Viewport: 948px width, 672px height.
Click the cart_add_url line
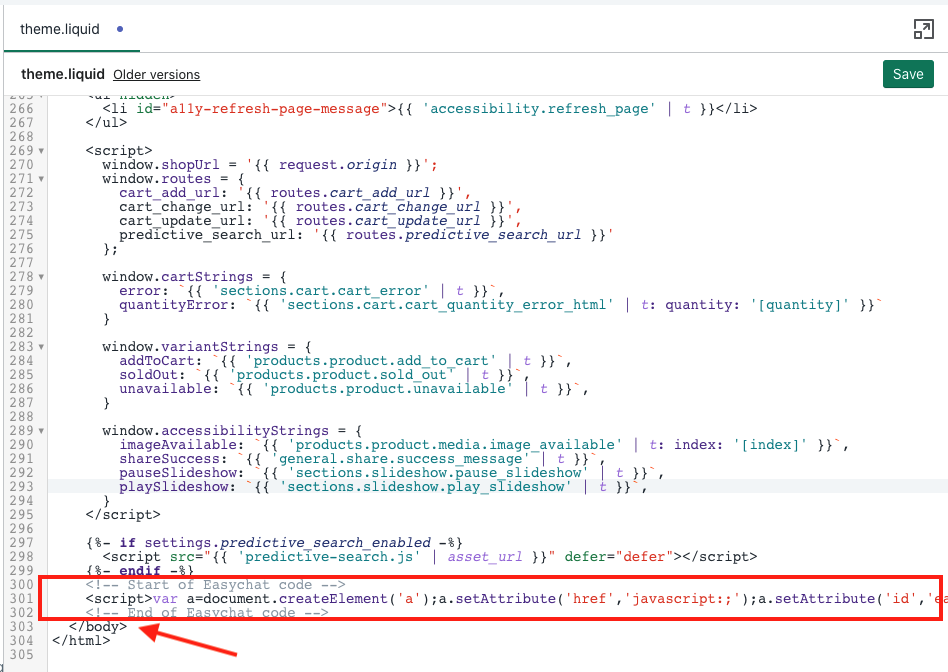click(x=295, y=193)
